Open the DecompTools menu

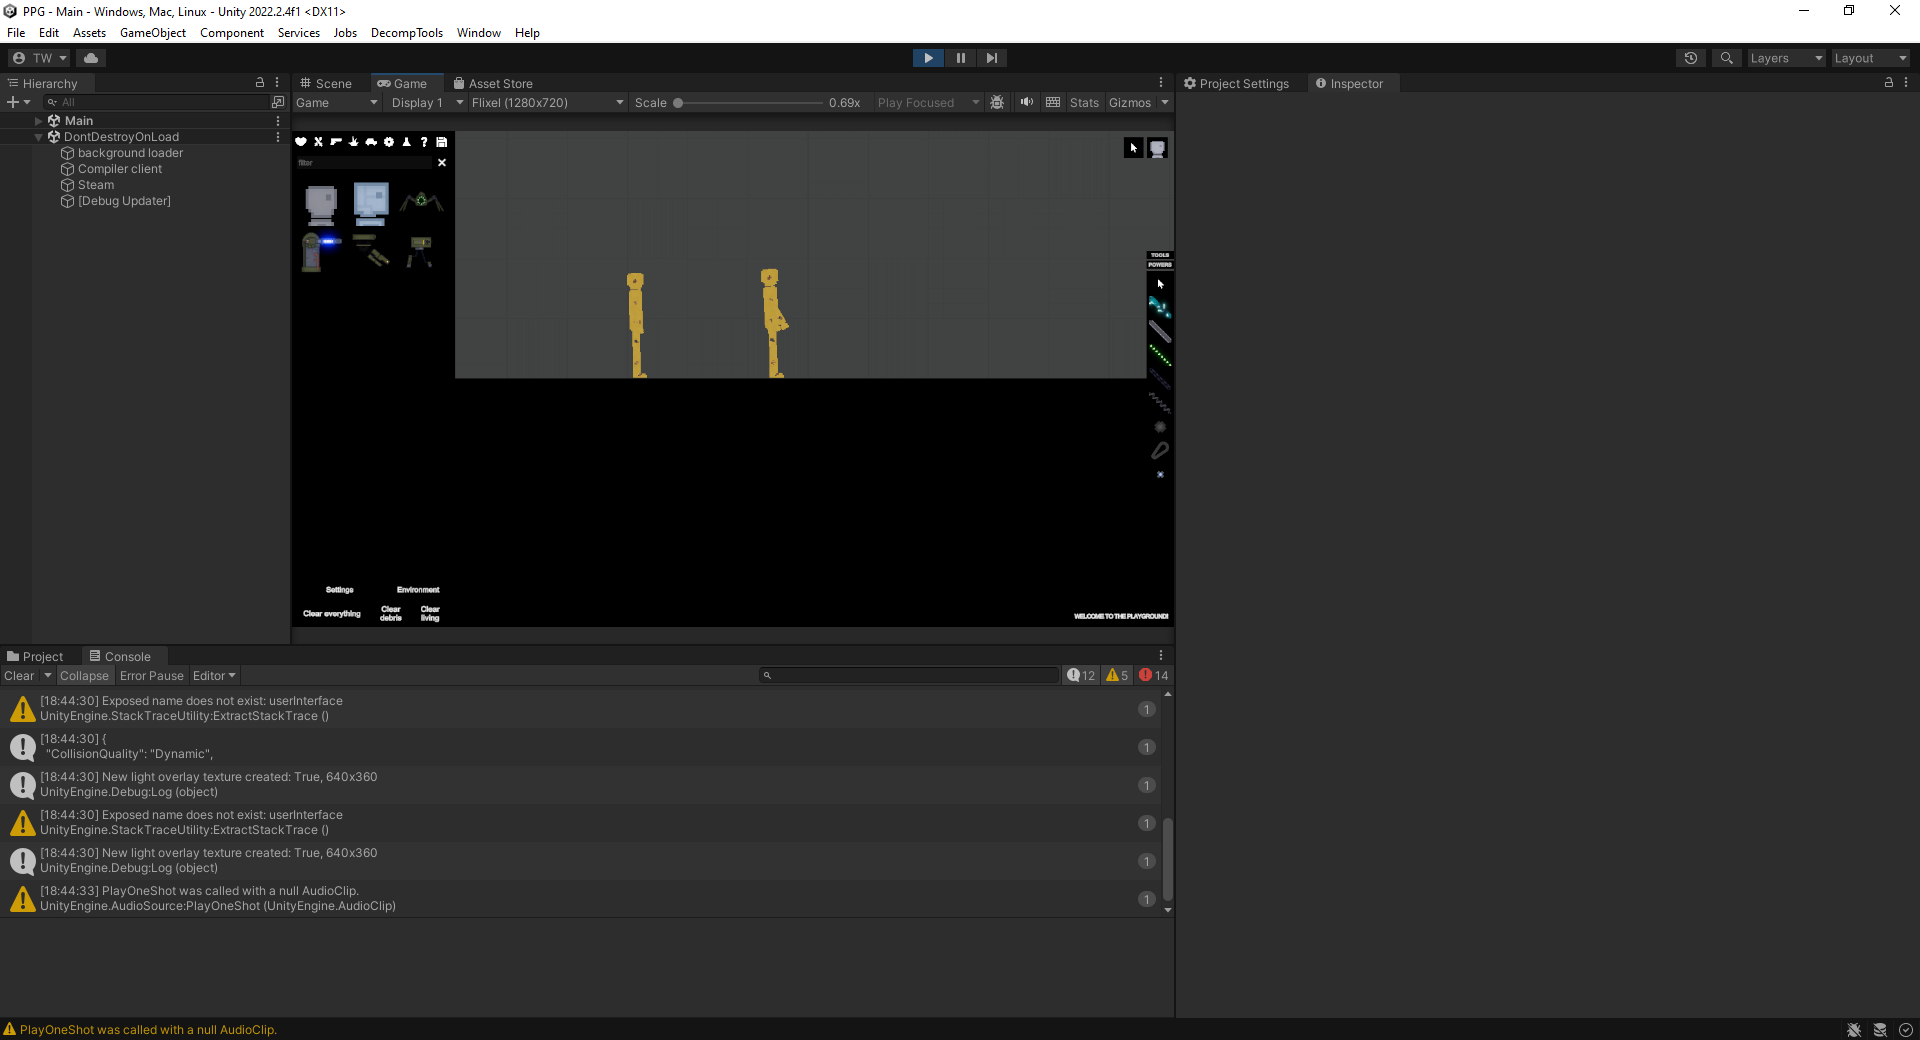[406, 33]
